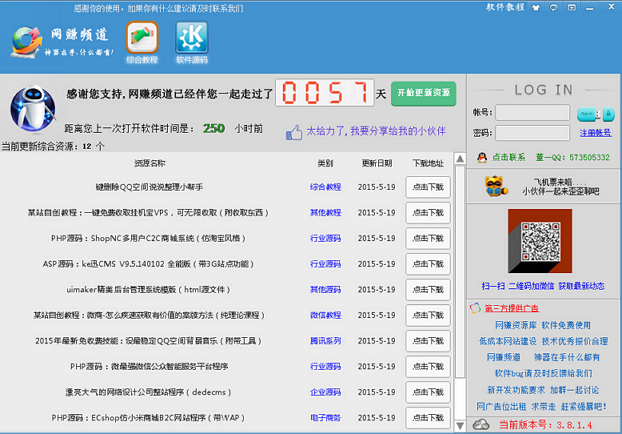Click the share link 太给力了,我要分享给我的小伙伴
The width and height of the screenshot is (622, 434).
click(x=376, y=131)
